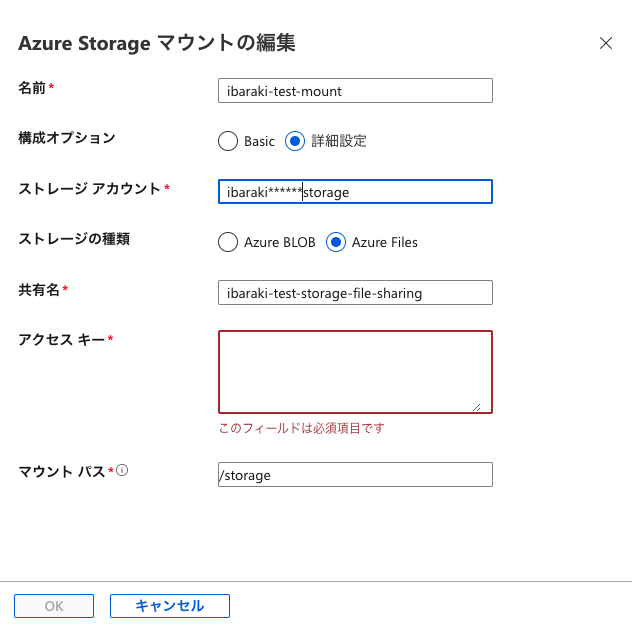Image resolution: width=632 pixels, height=627 pixels.
Task: Click the 共有名 field with ibaraki-test-storage-file-sharing
Action: click(x=355, y=293)
